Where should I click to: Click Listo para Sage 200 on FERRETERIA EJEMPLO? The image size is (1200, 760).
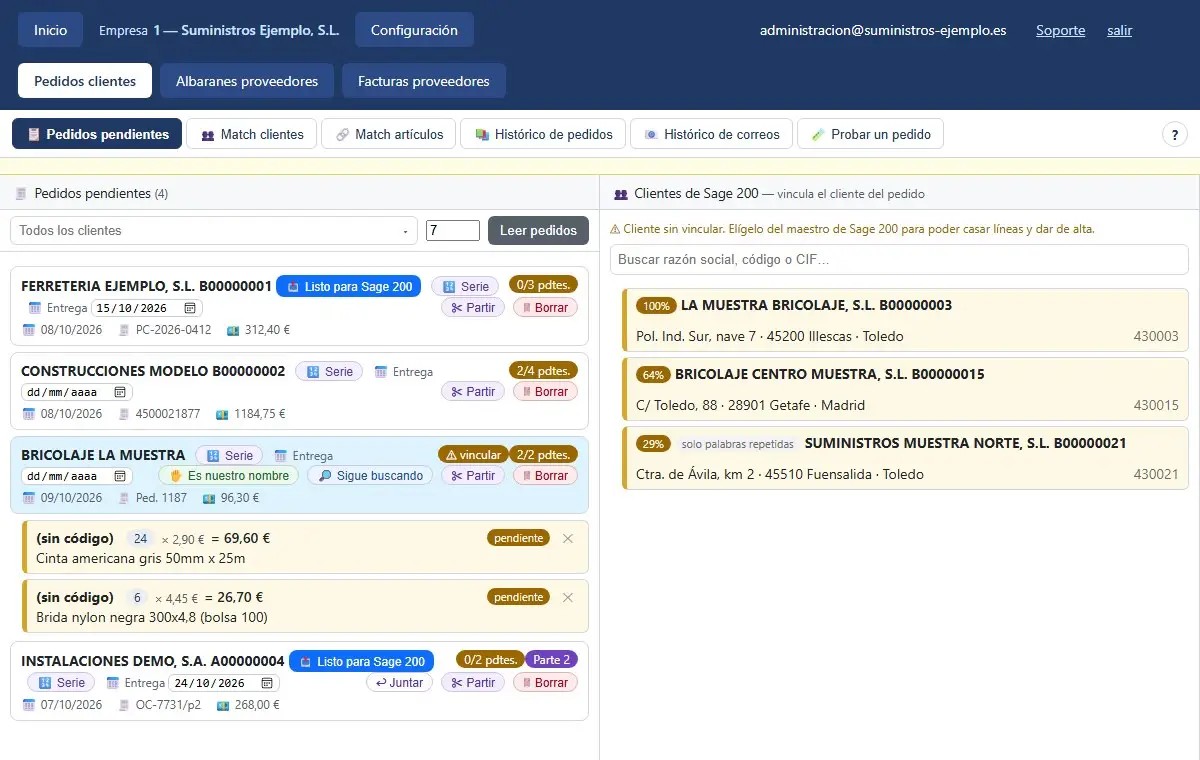(x=349, y=287)
